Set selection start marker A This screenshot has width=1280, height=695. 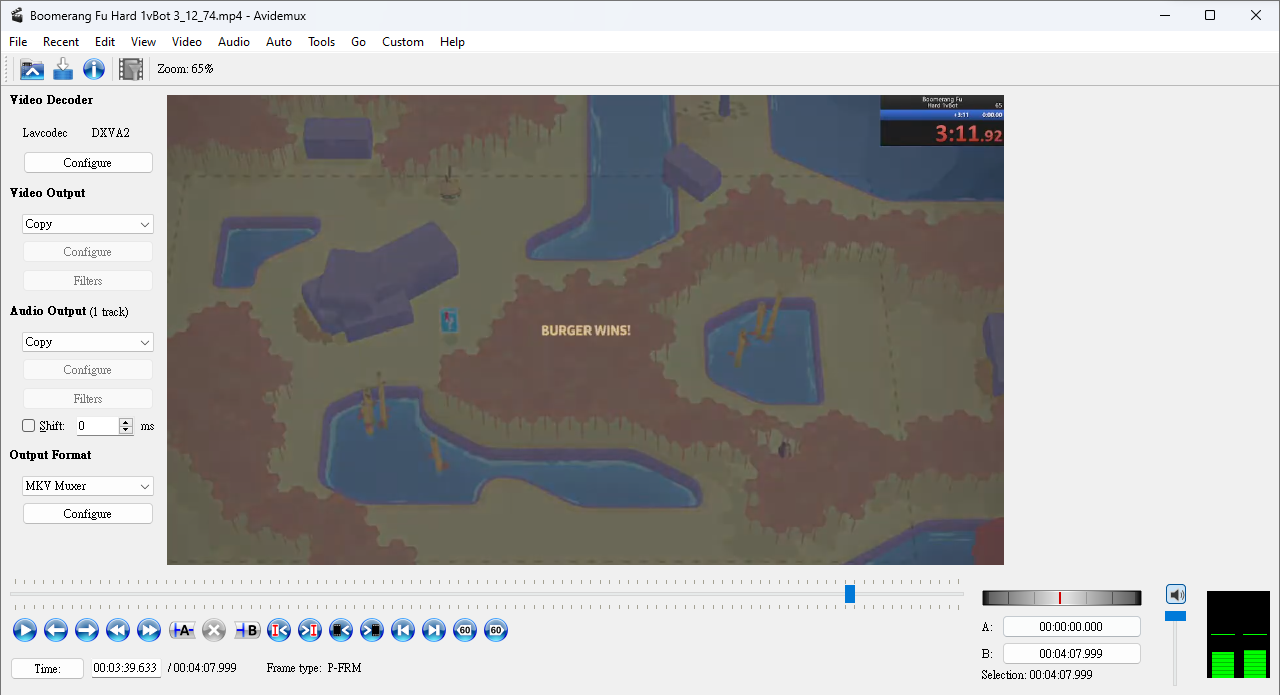[182, 630]
